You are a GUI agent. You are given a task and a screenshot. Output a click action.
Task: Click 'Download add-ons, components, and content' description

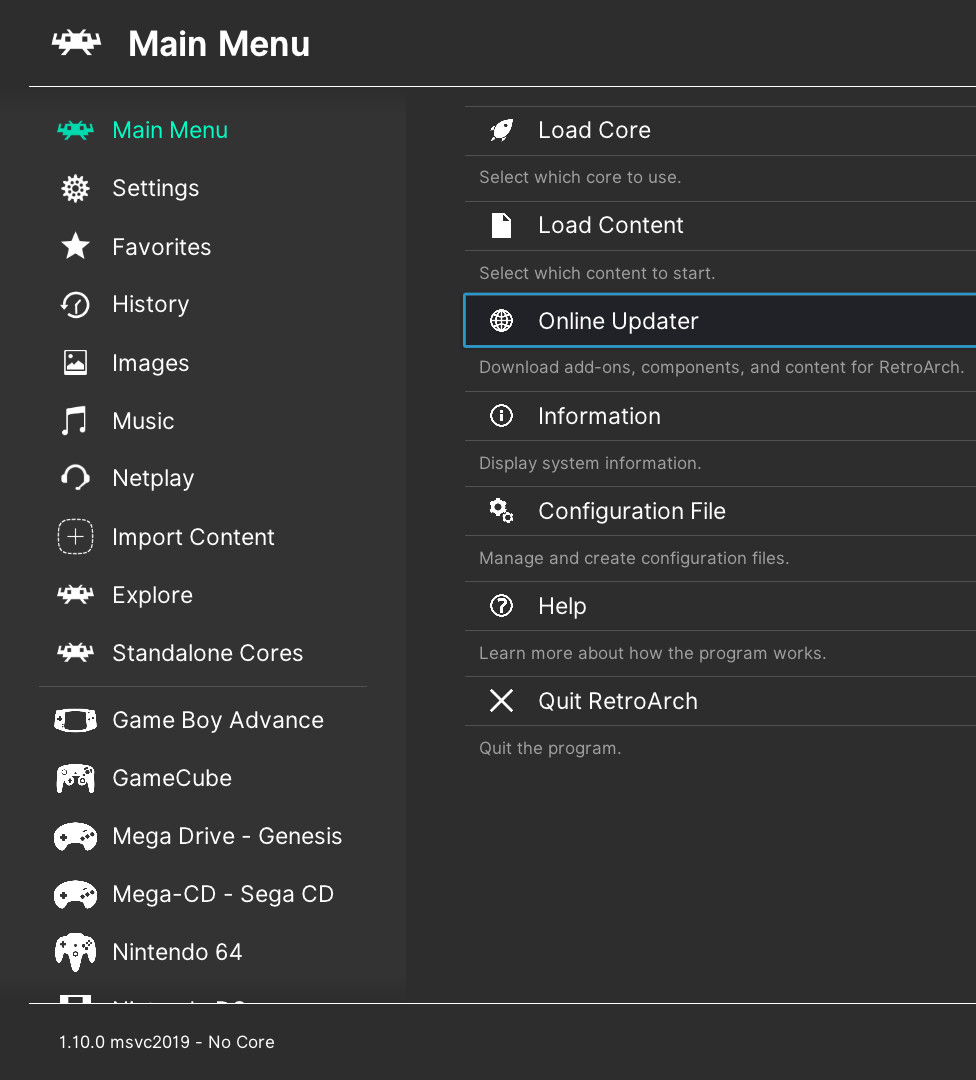721,367
